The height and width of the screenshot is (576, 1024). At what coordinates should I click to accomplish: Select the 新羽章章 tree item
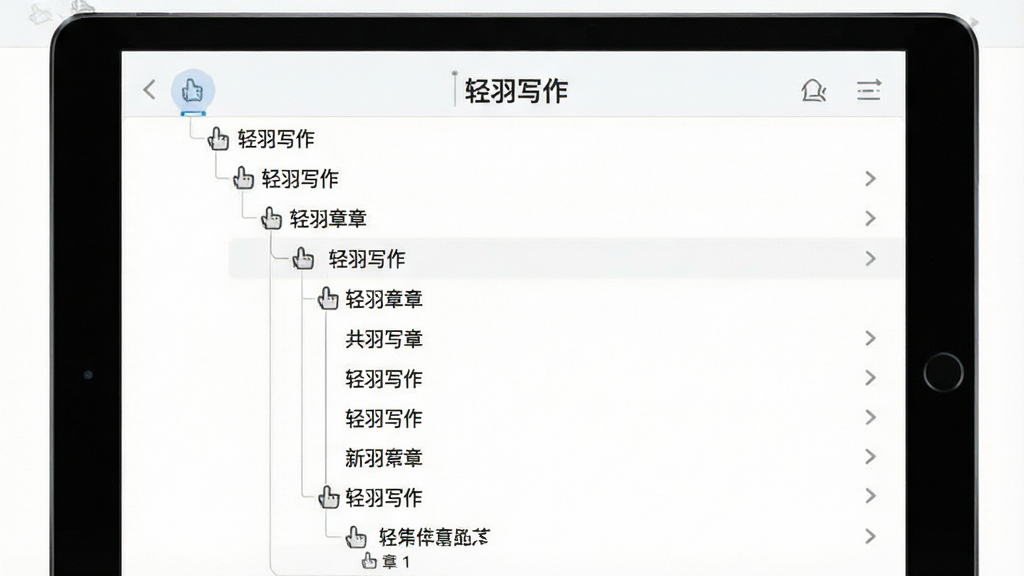384,458
